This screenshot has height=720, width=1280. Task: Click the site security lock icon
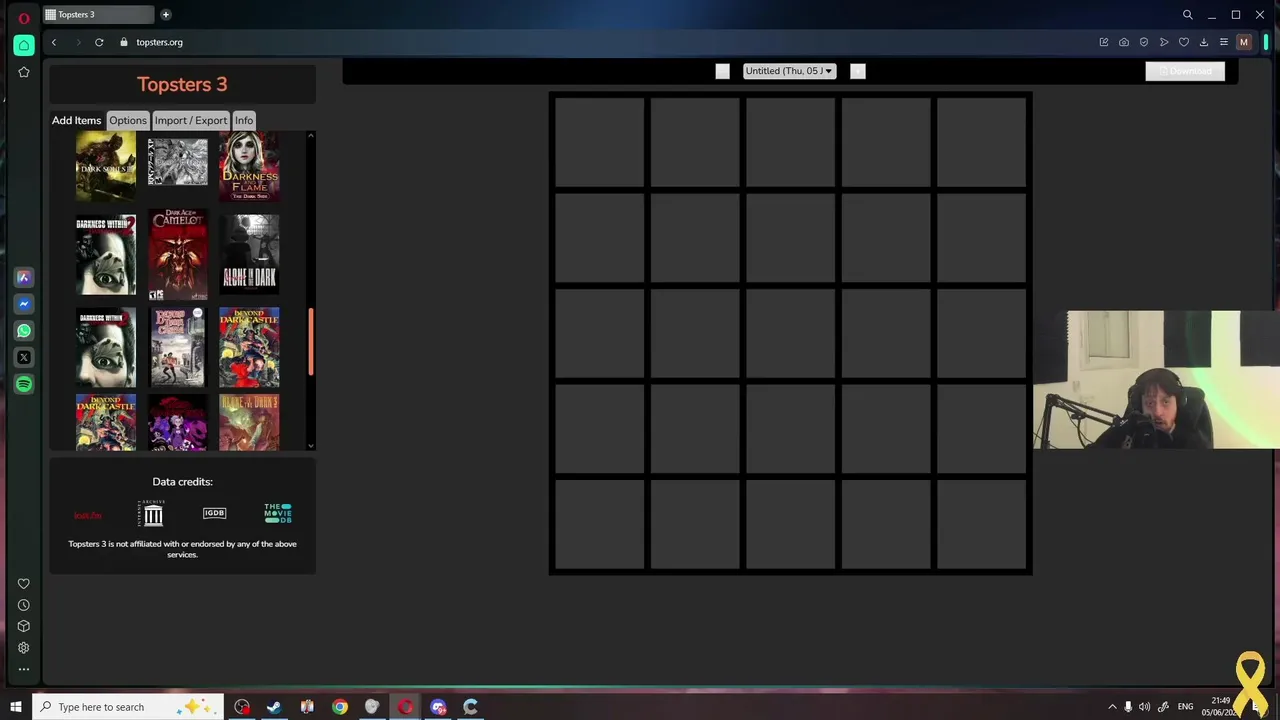(124, 42)
